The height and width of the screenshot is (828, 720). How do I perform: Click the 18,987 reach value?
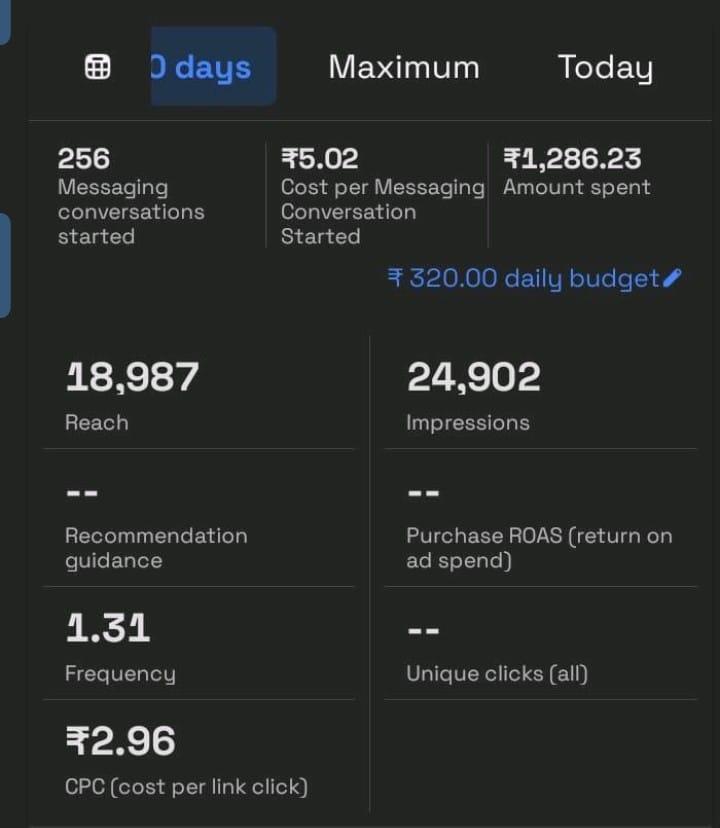(132, 377)
